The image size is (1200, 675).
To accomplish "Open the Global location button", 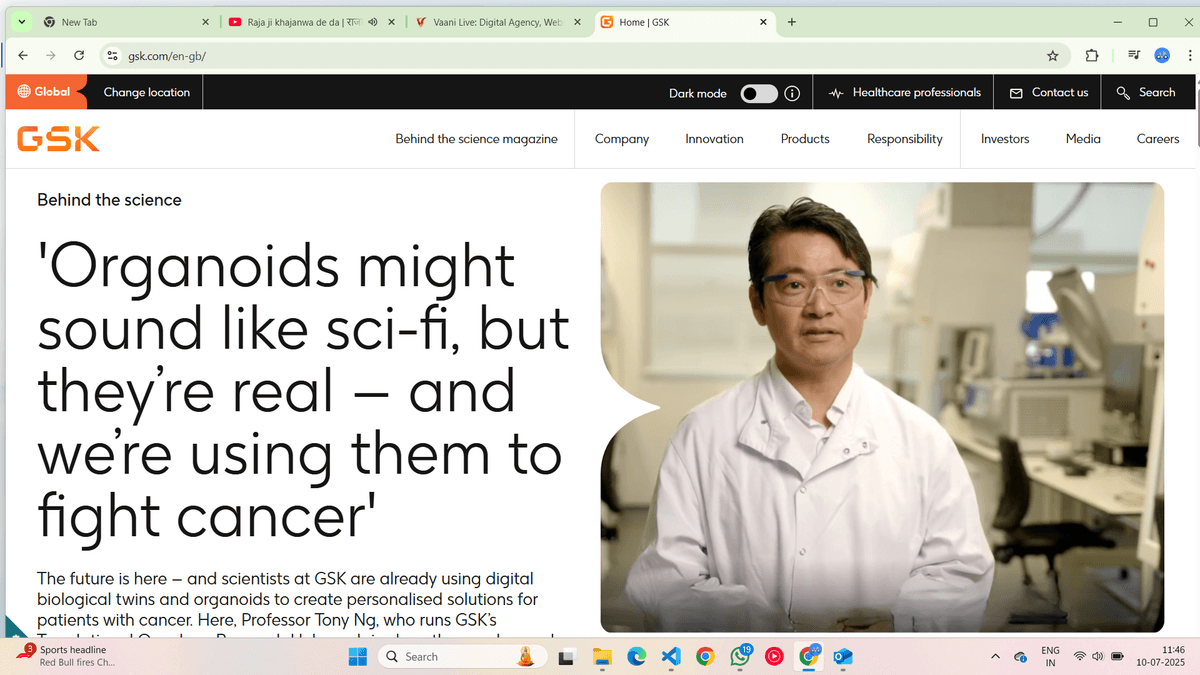I will (44, 92).
